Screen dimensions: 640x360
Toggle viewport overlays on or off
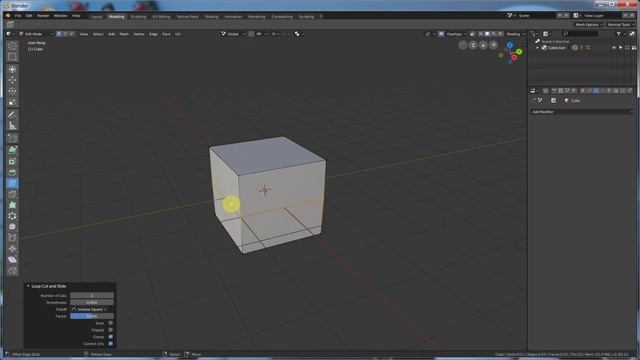441,34
